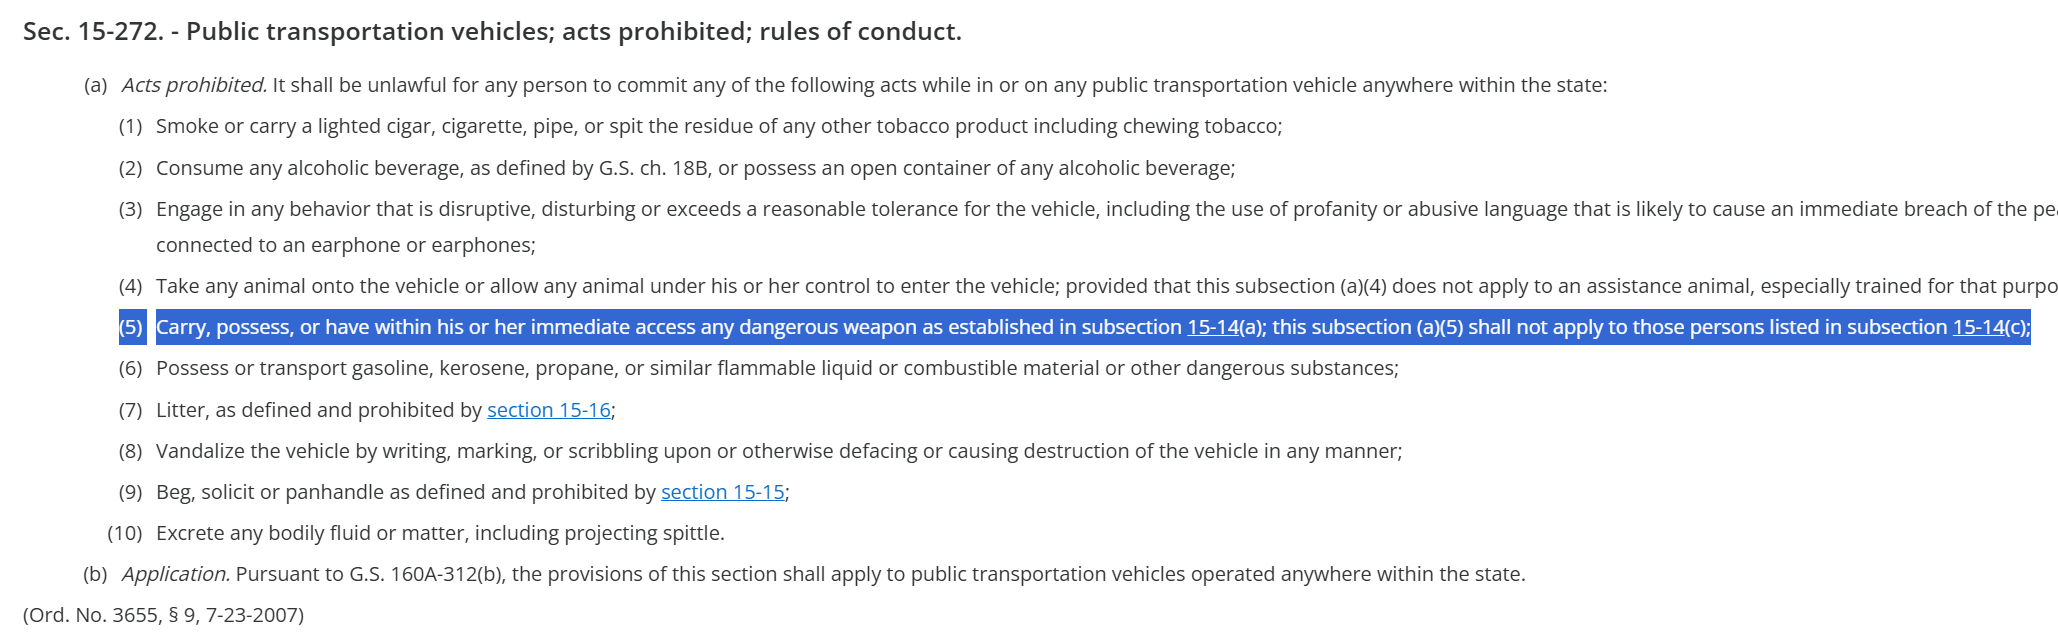Follow the 15-14(c) link ending item five

tap(1978, 327)
